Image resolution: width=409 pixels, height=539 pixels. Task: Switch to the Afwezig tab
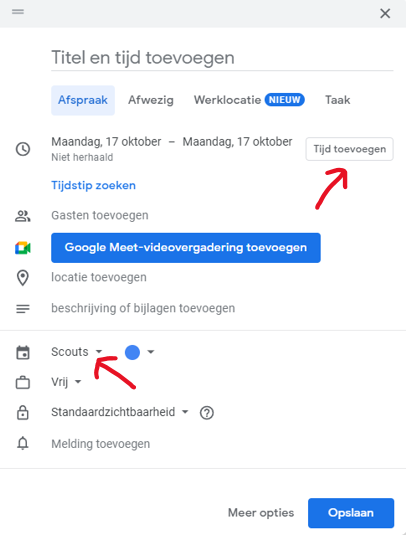tap(151, 100)
